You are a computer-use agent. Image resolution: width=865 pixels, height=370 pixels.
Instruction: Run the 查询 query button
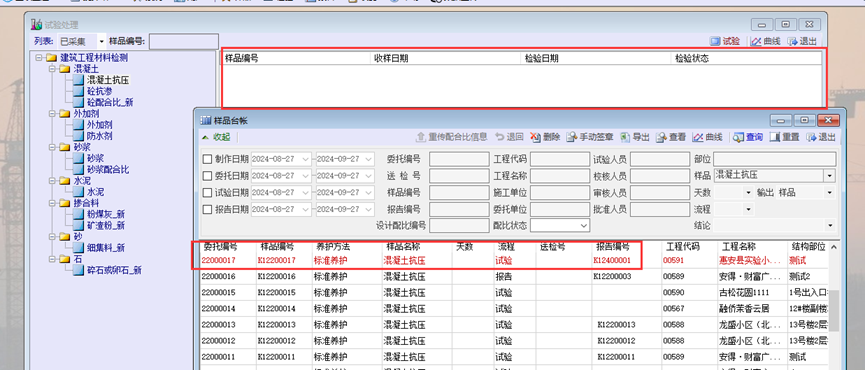[x=748, y=137]
